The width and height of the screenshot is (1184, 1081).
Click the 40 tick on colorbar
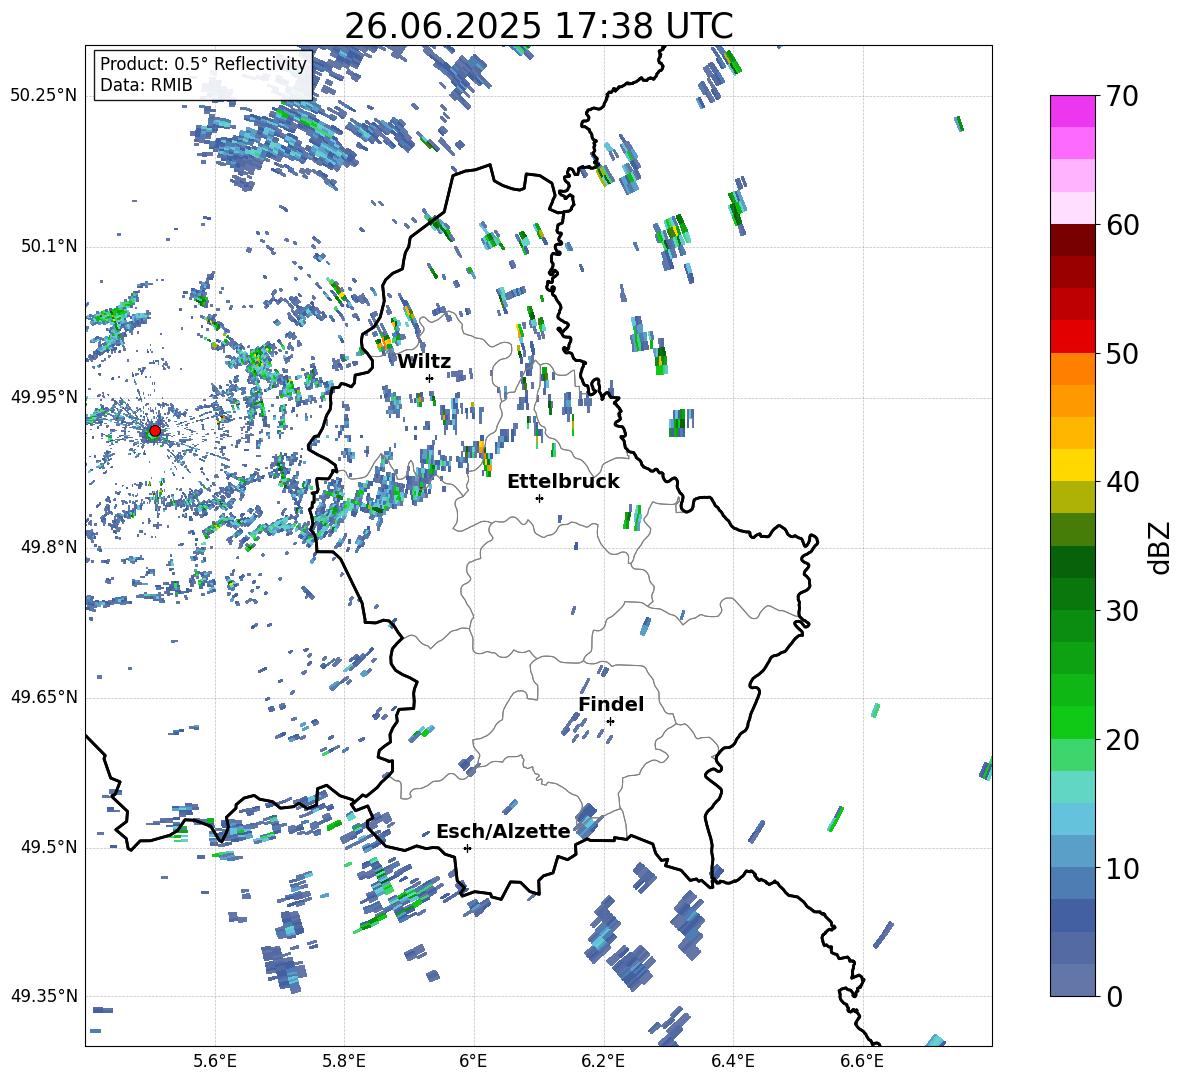[x=1123, y=482]
